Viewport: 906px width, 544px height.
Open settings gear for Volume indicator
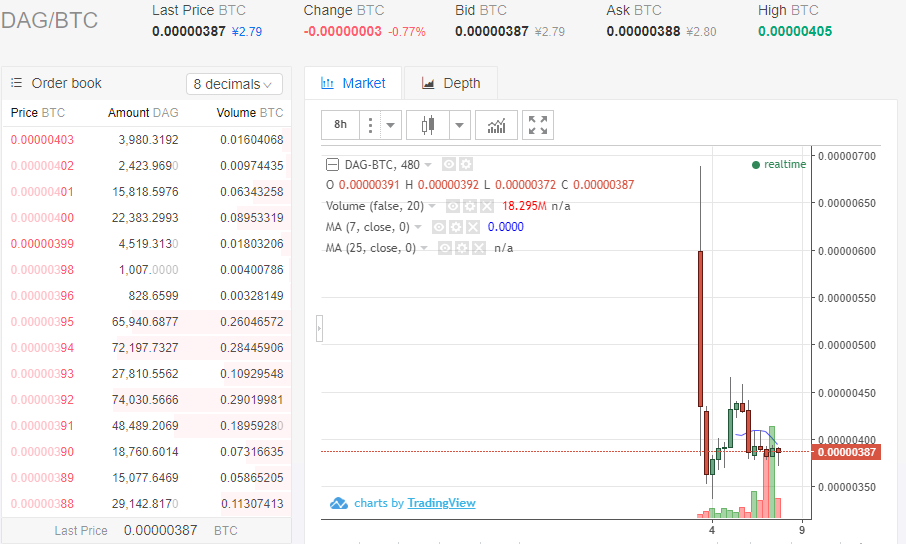[x=469, y=206]
